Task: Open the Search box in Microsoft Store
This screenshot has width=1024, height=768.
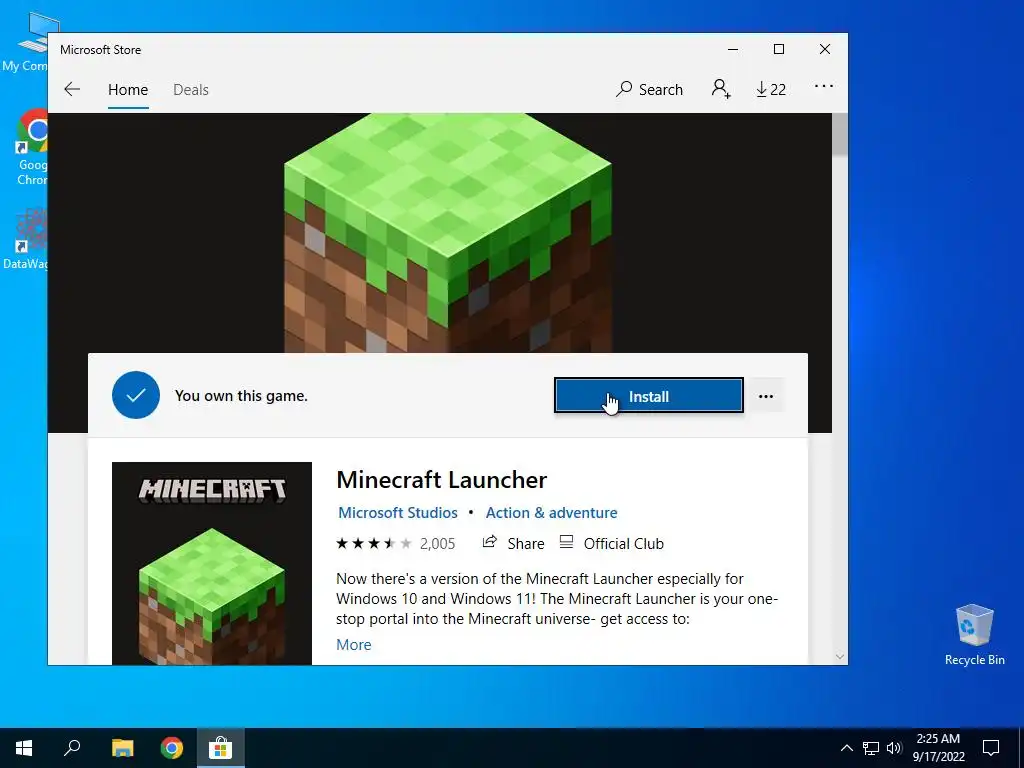Action: [649, 89]
